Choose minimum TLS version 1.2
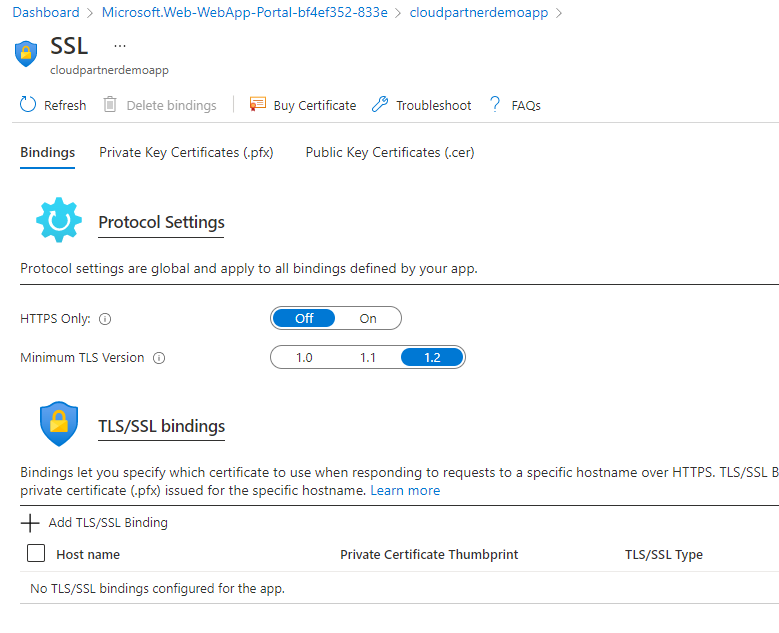 tap(432, 358)
